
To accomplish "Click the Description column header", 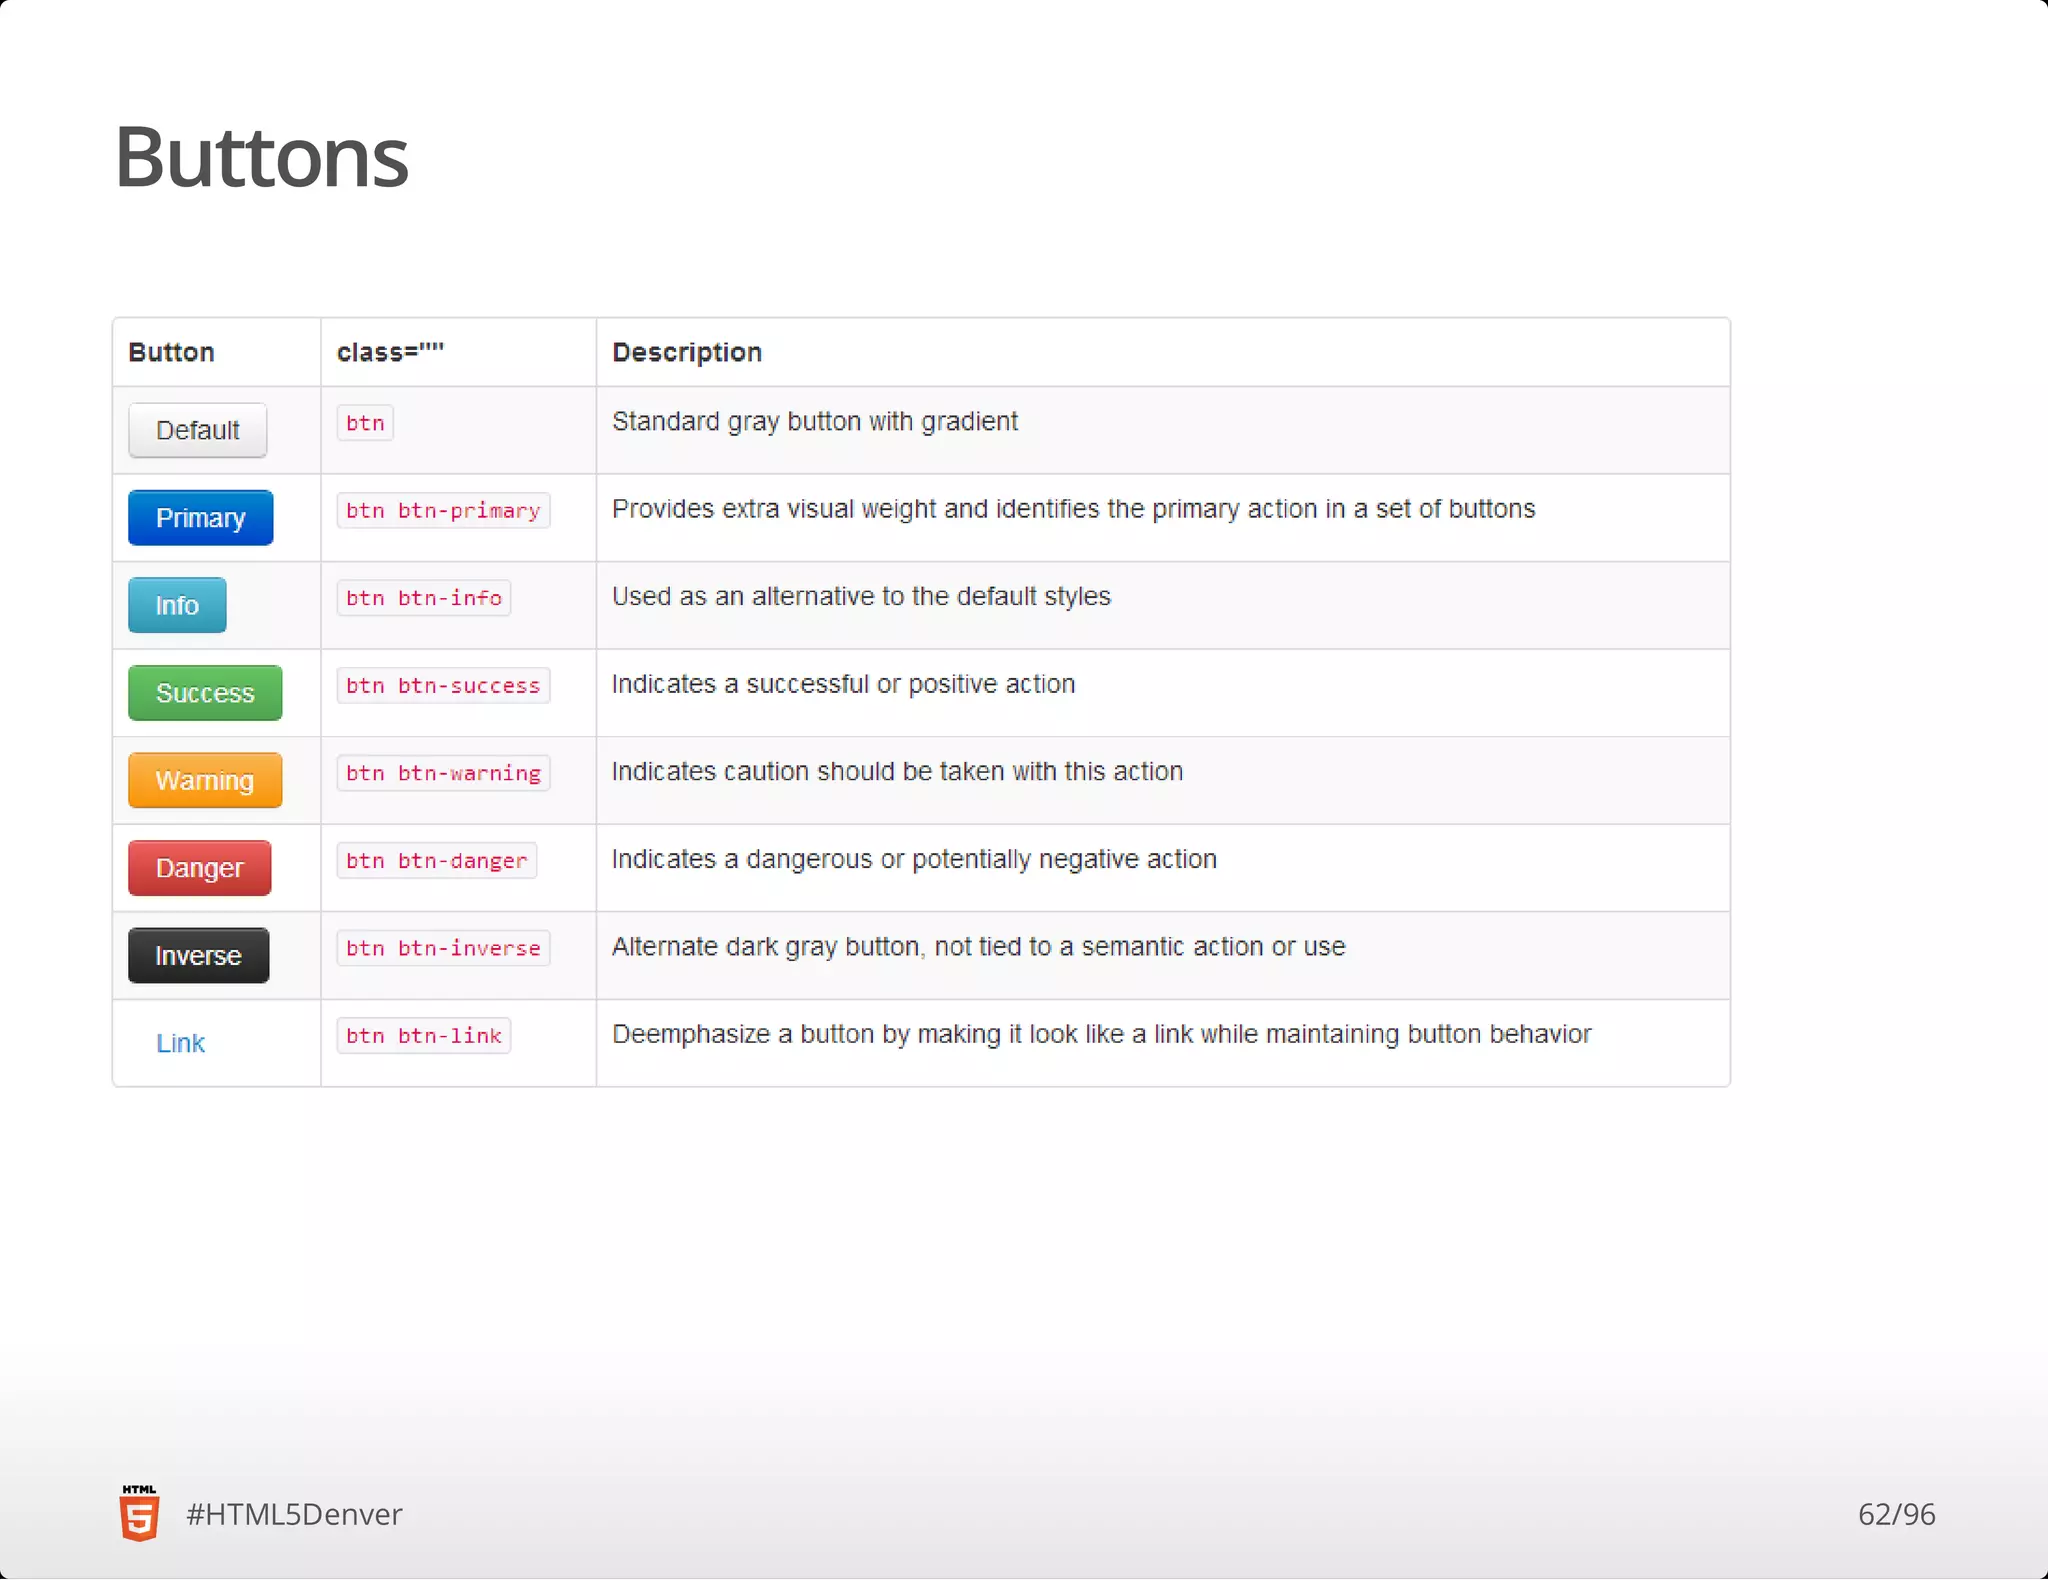I will 687,352.
